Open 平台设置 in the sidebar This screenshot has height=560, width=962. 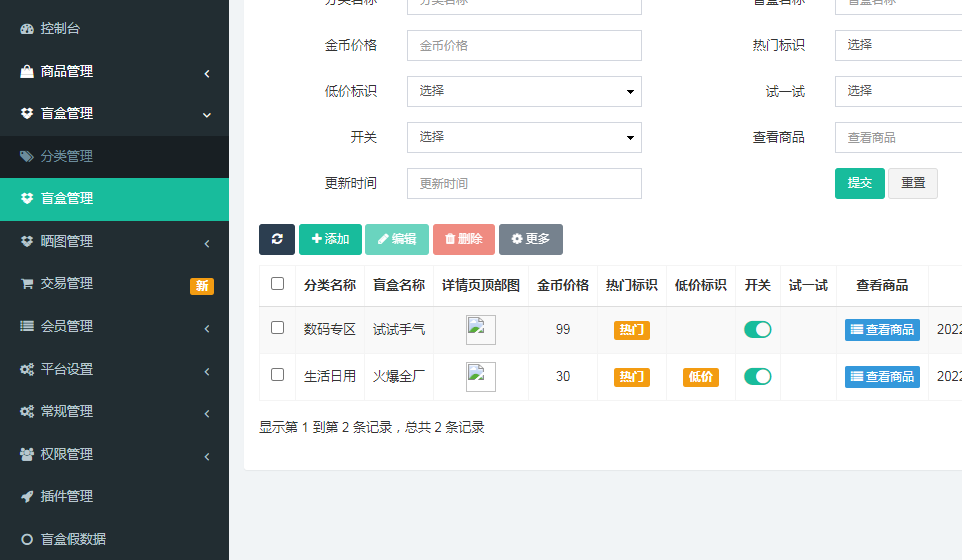click(x=114, y=369)
